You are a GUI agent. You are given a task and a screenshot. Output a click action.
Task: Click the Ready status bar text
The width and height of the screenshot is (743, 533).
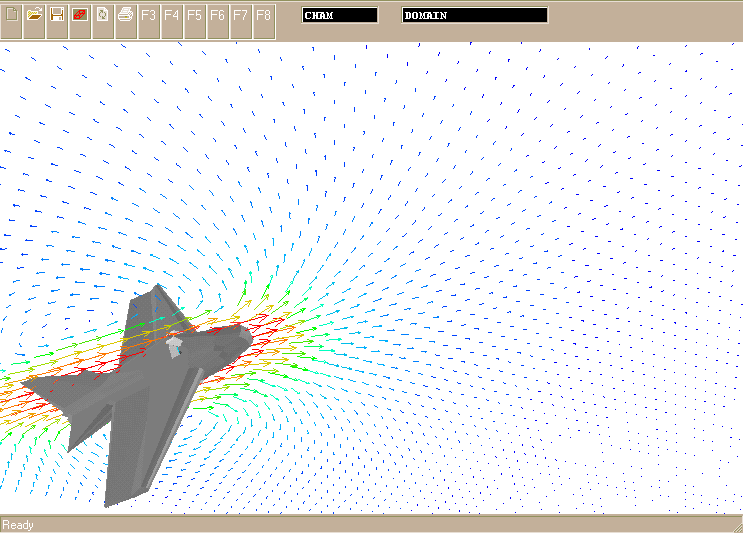[18, 525]
